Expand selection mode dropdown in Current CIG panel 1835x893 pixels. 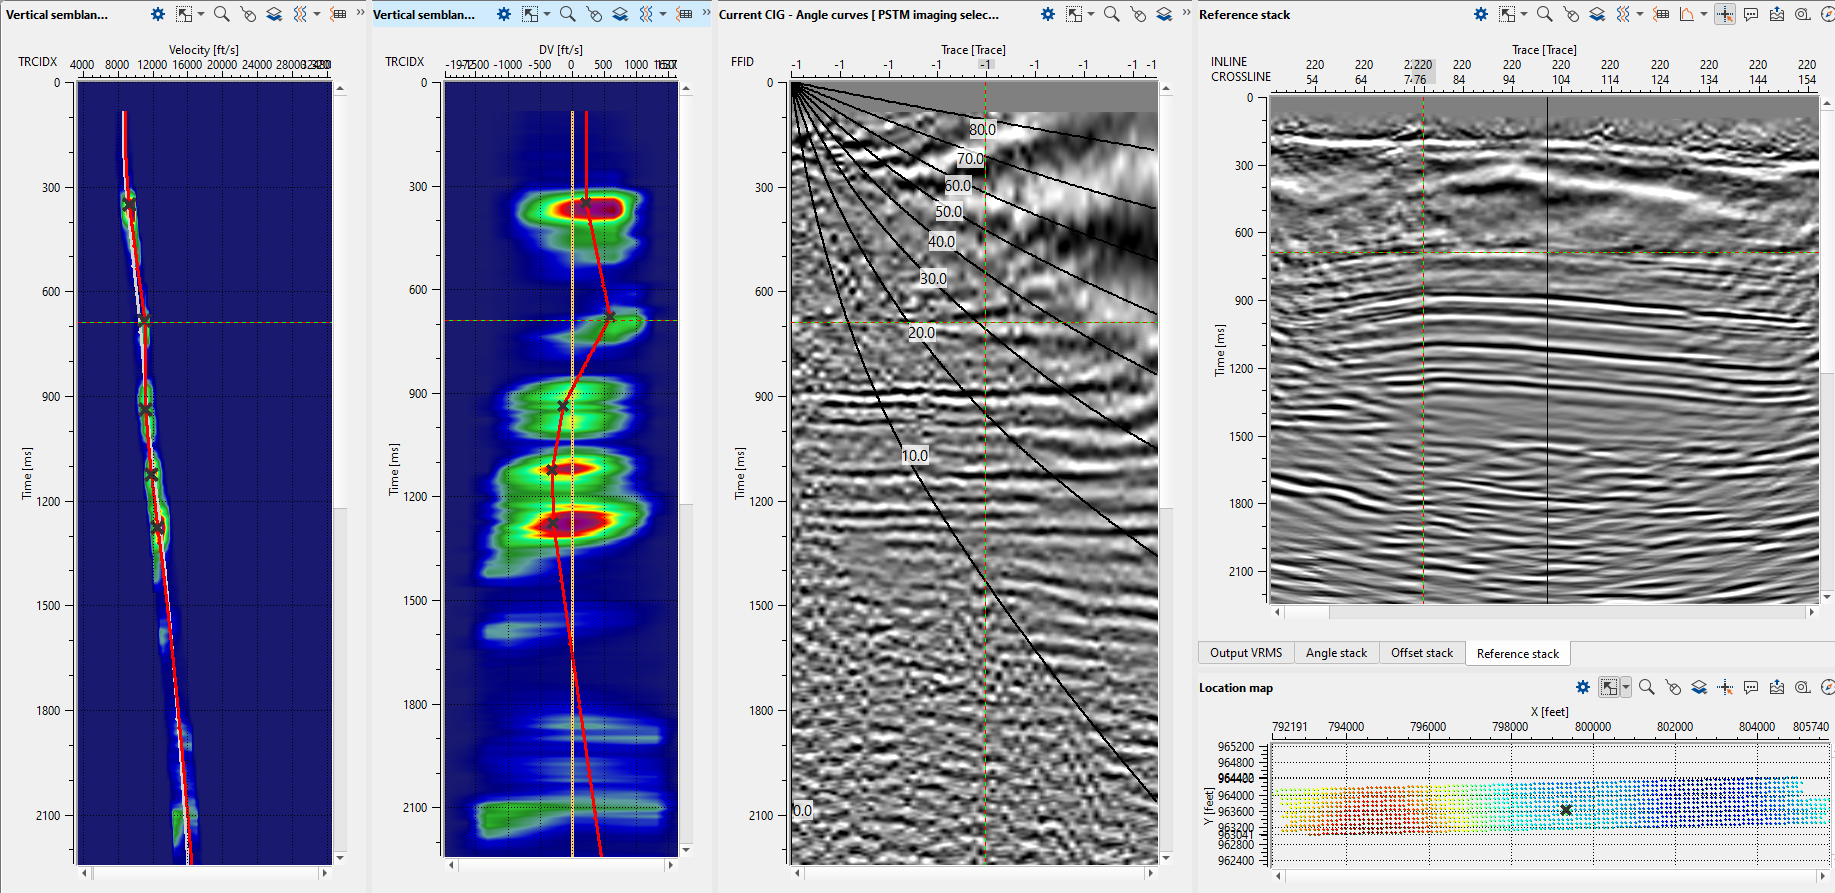(1091, 14)
